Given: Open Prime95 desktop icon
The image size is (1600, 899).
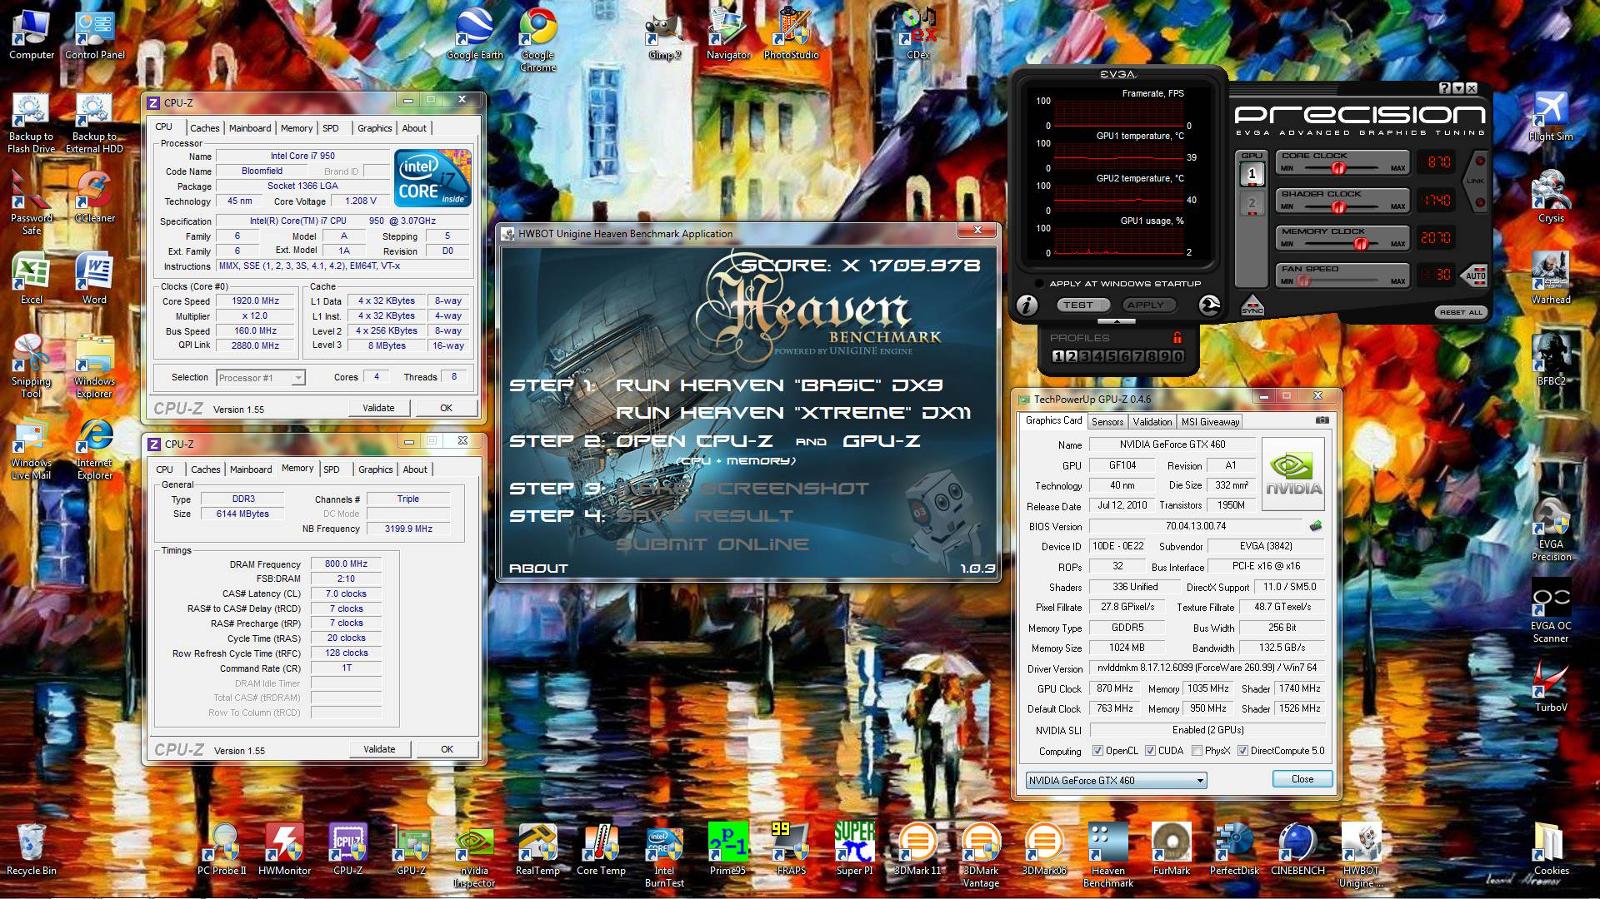Looking at the screenshot, I should 727,850.
